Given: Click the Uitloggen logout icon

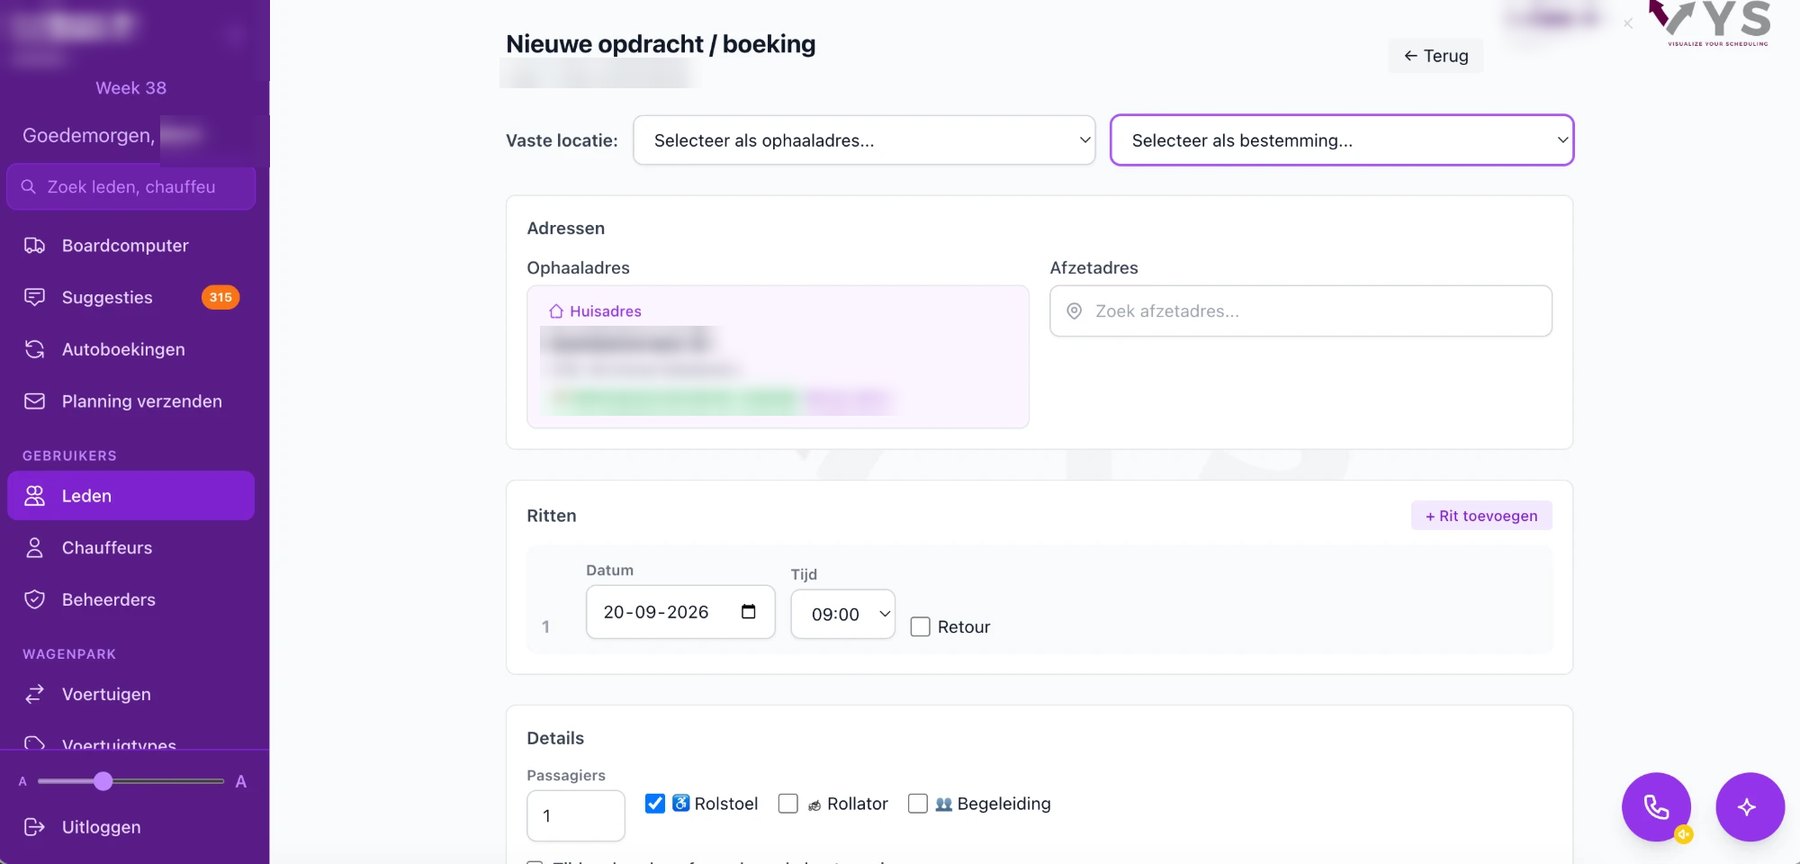Looking at the screenshot, I should click(x=35, y=827).
